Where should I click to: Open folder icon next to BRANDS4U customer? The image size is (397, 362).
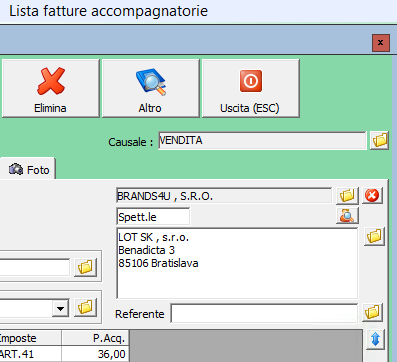347,195
